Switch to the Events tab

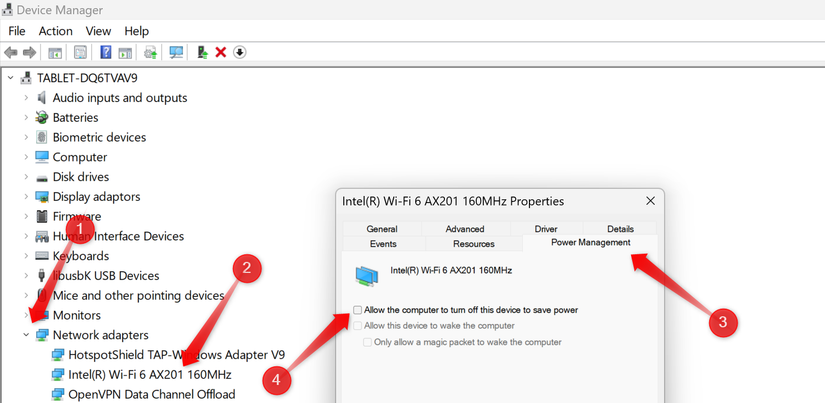383,244
